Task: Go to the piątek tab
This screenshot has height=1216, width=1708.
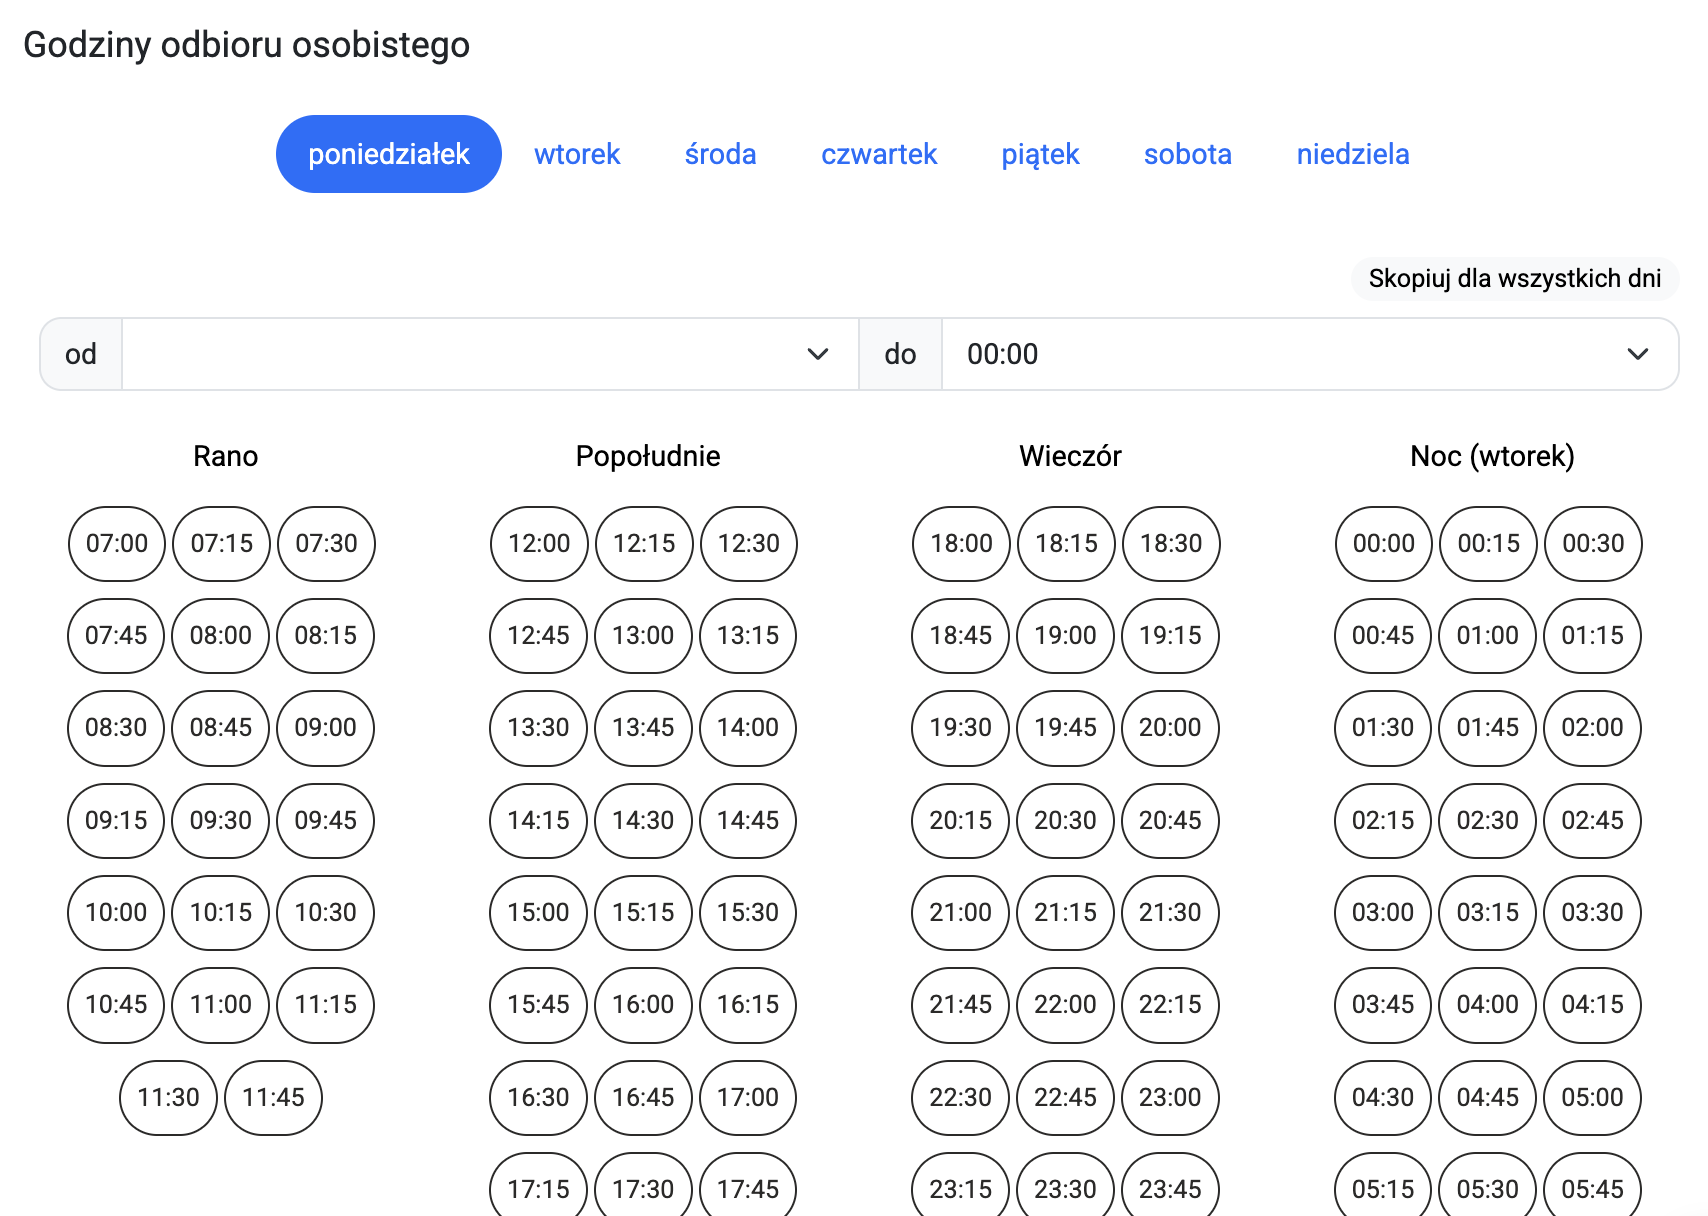Action: point(1040,154)
